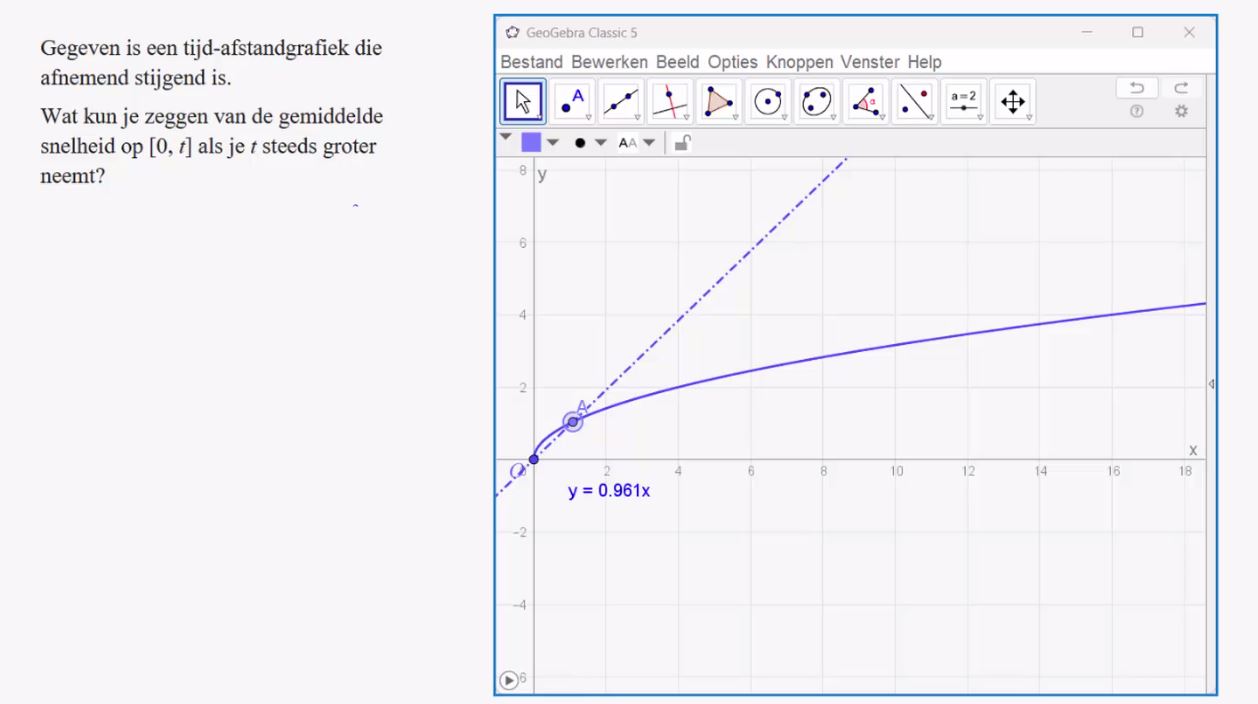The width and height of the screenshot is (1258, 704).
Task: Open the point style dropdown
Action: coord(590,143)
